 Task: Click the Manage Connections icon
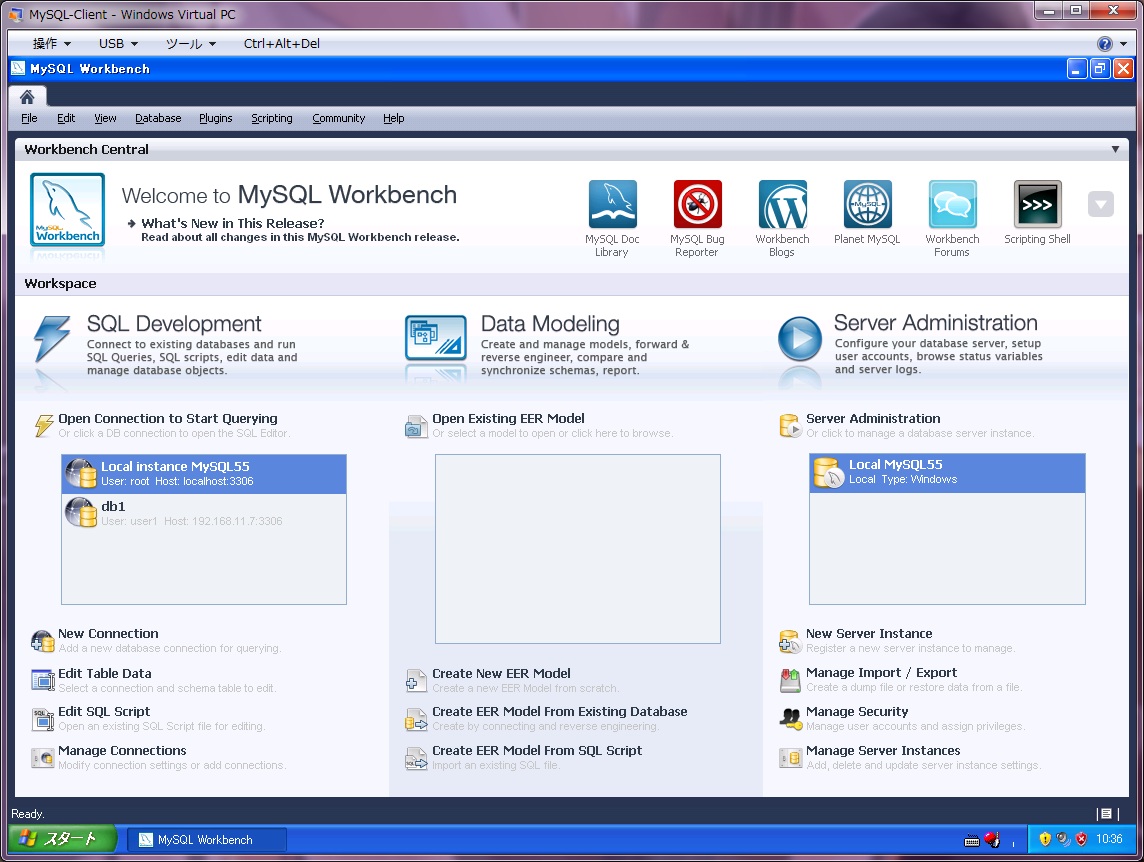point(42,758)
